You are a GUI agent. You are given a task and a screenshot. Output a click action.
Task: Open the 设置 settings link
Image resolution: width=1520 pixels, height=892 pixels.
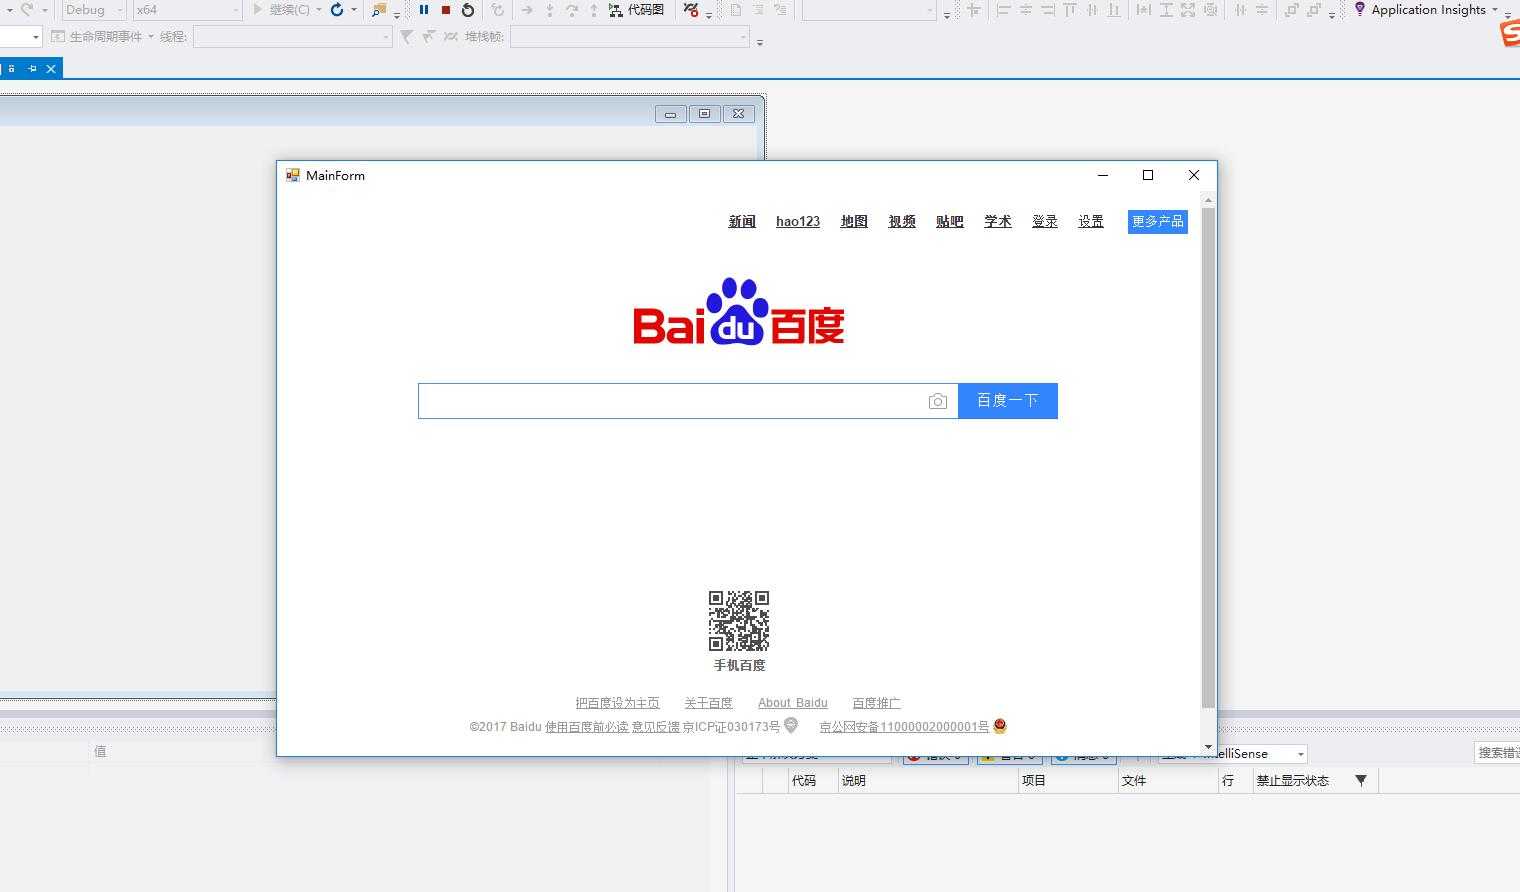point(1091,222)
